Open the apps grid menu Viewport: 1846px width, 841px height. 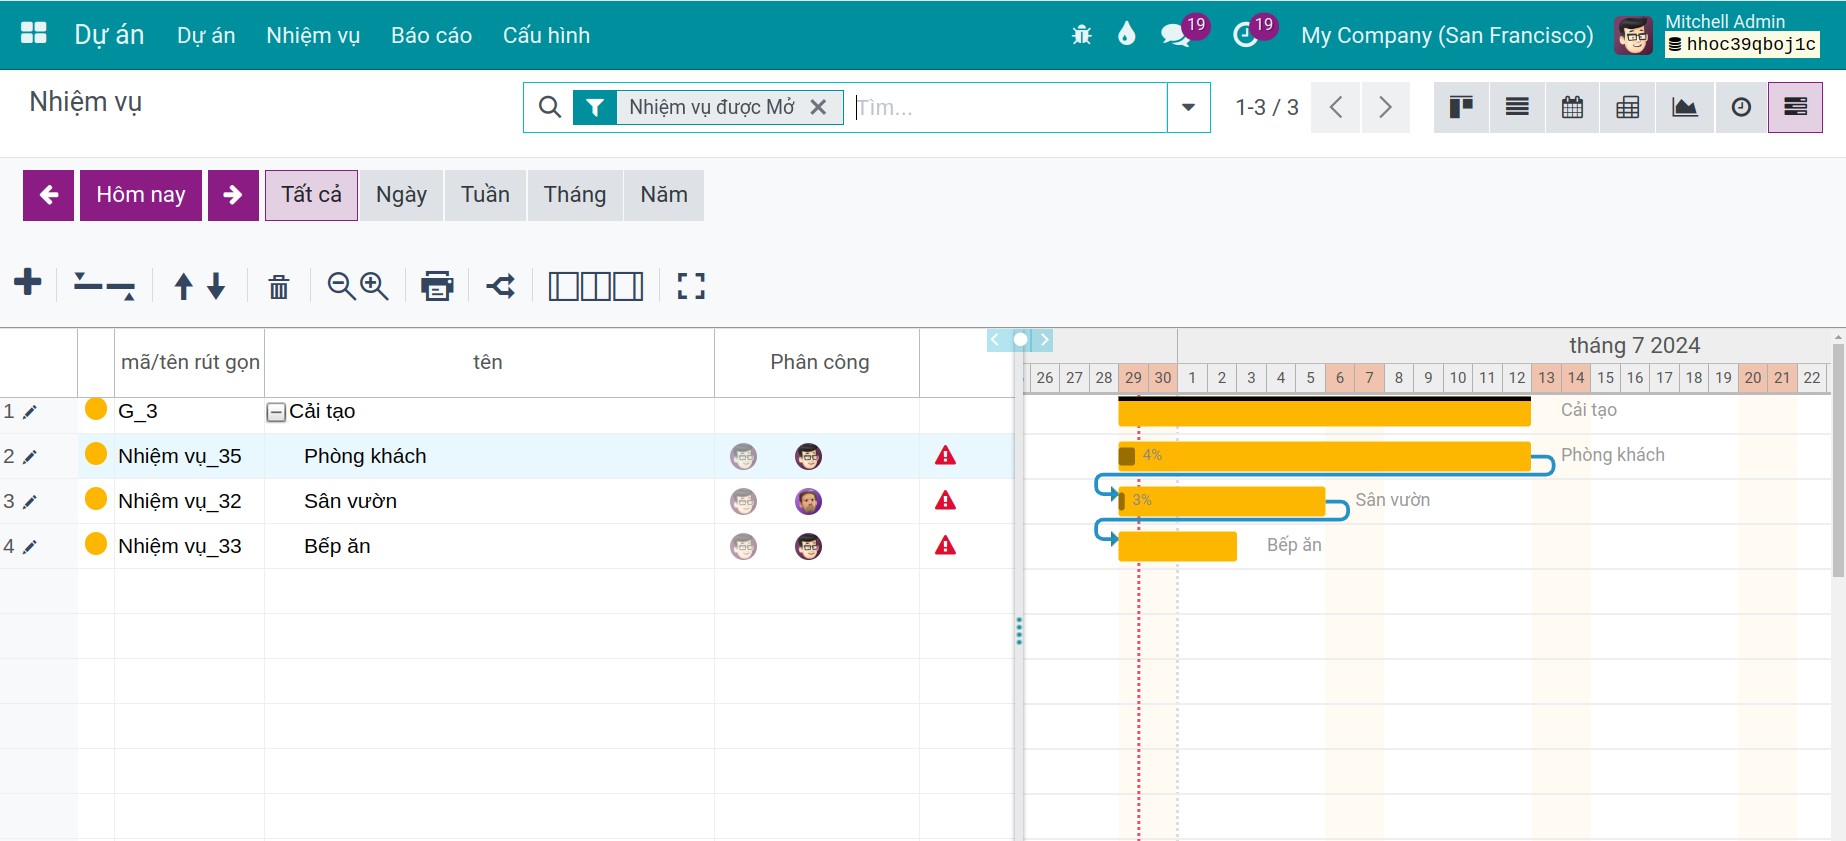click(x=34, y=34)
